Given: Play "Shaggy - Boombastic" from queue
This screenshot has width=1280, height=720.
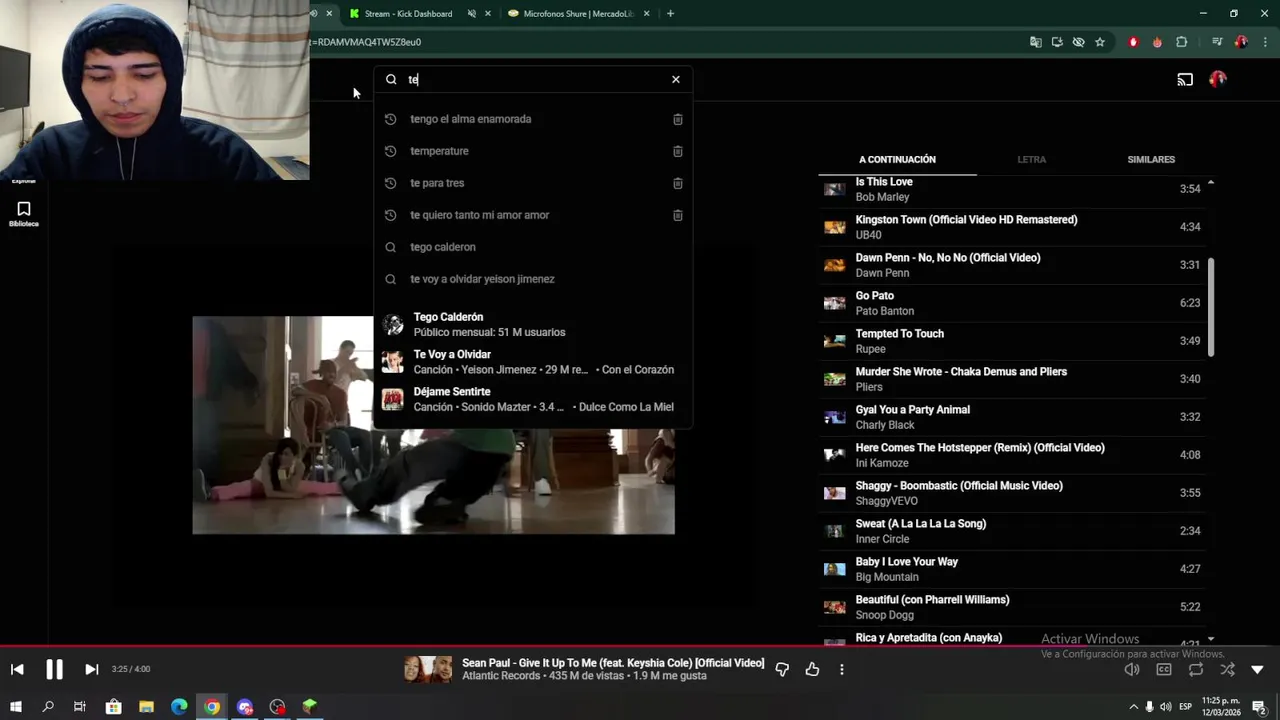Looking at the screenshot, I should click(x=1012, y=493).
